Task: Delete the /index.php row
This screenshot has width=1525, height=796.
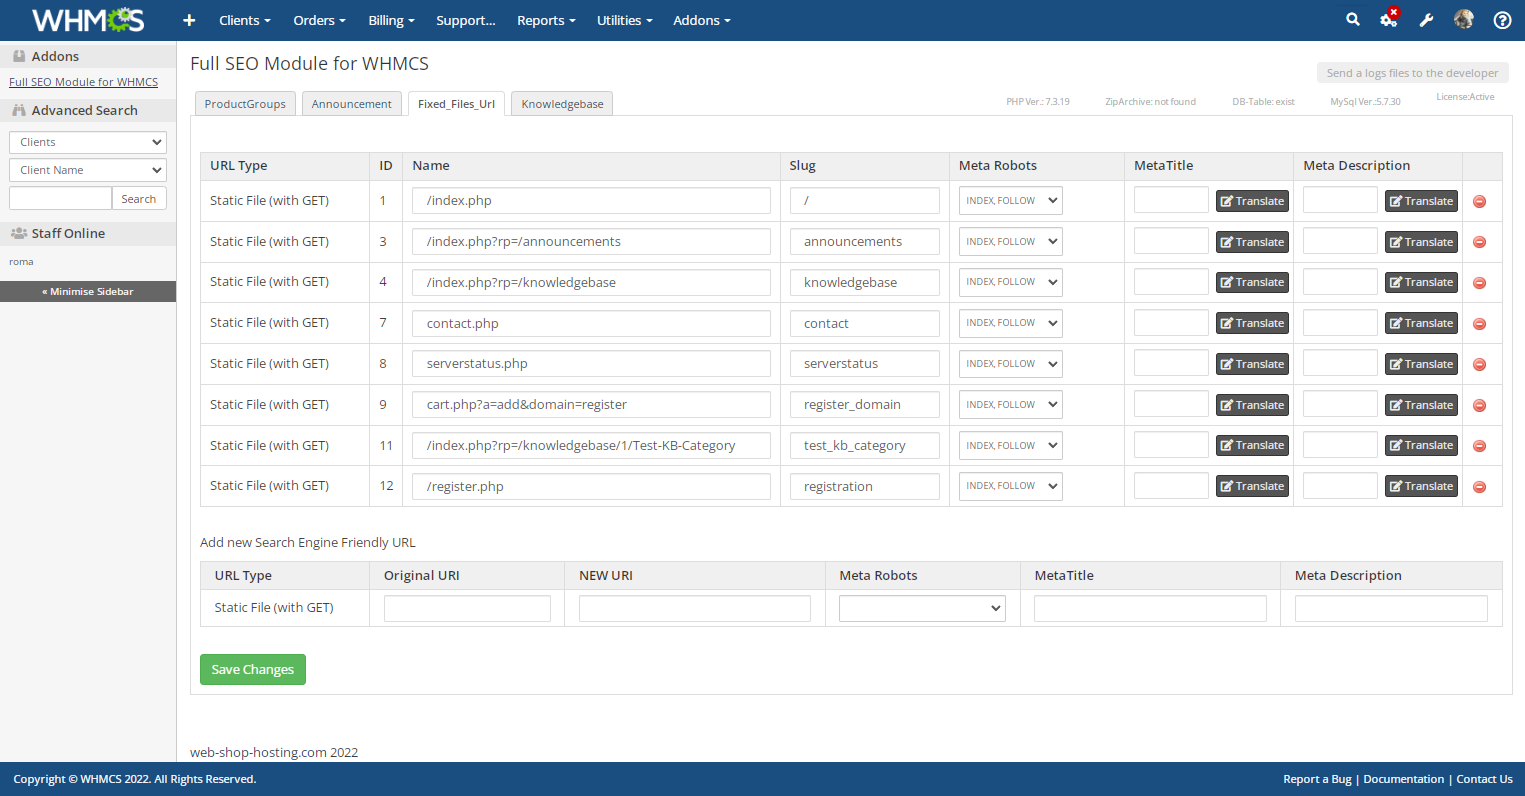Action: [1480, 202]
